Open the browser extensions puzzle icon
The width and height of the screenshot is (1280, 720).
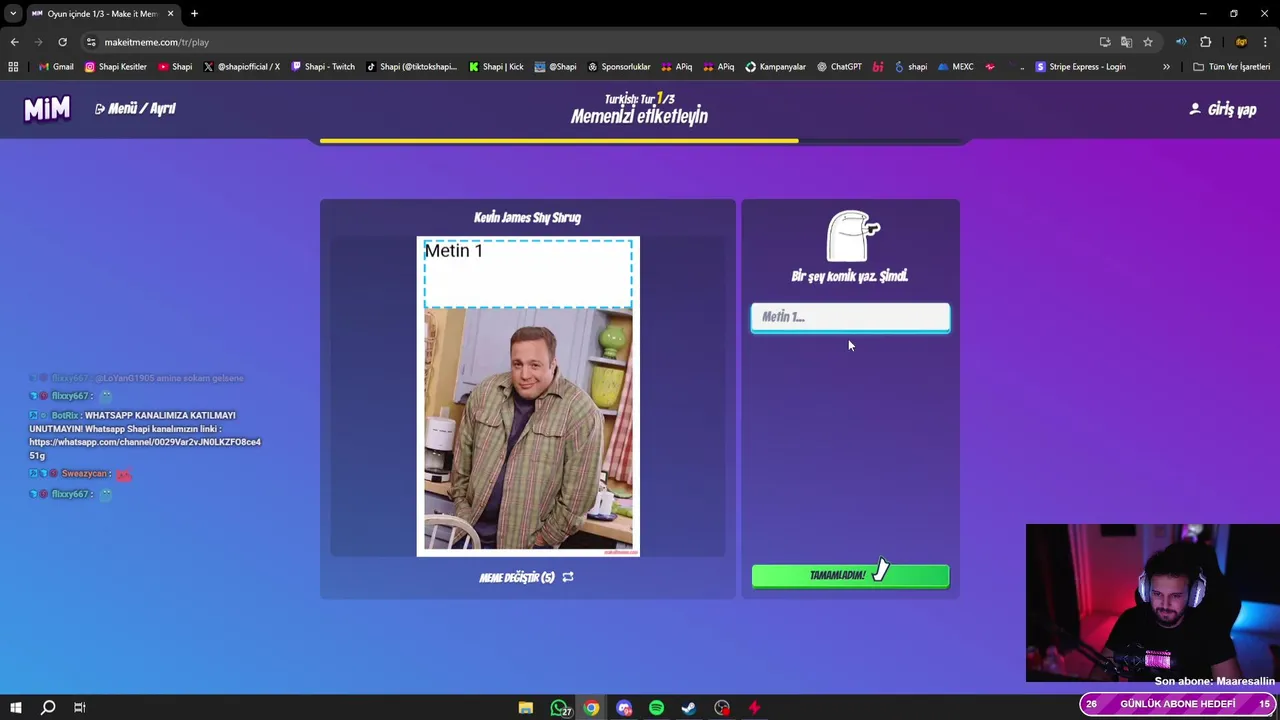pyautogui.click(x=1205, y=42)
